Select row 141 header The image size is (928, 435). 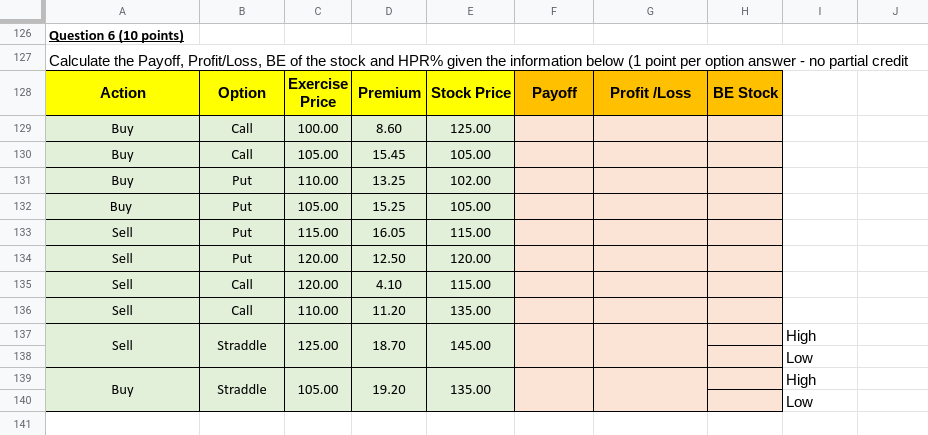click(22, 424)
